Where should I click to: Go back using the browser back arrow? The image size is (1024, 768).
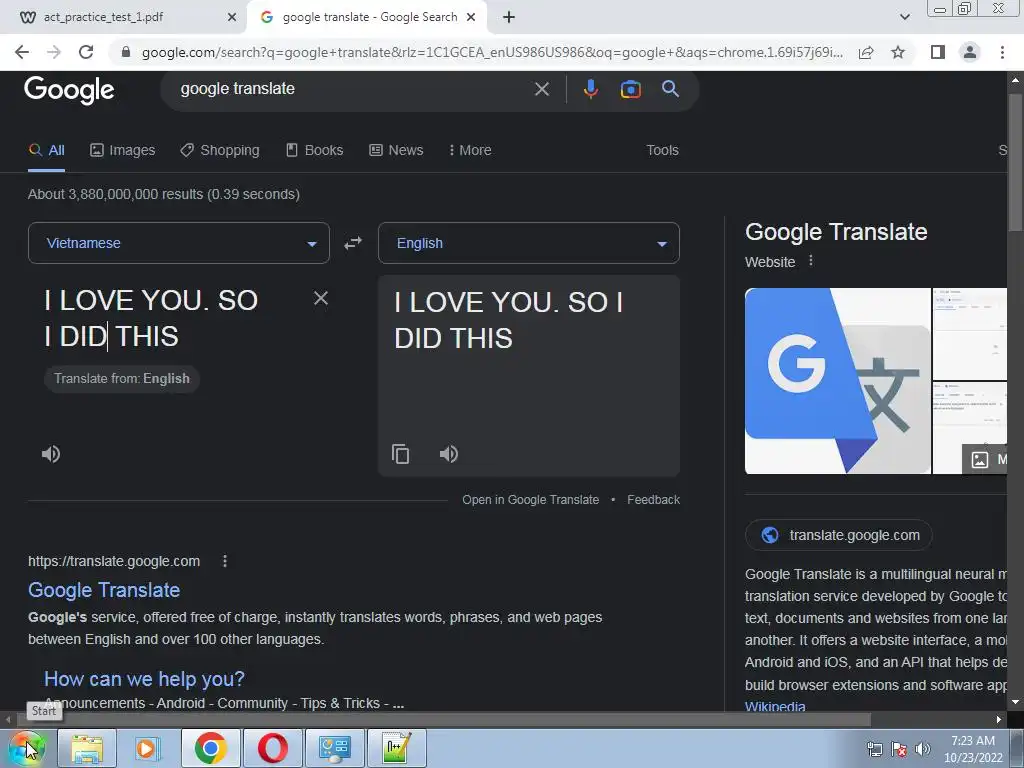pos(22,52)
